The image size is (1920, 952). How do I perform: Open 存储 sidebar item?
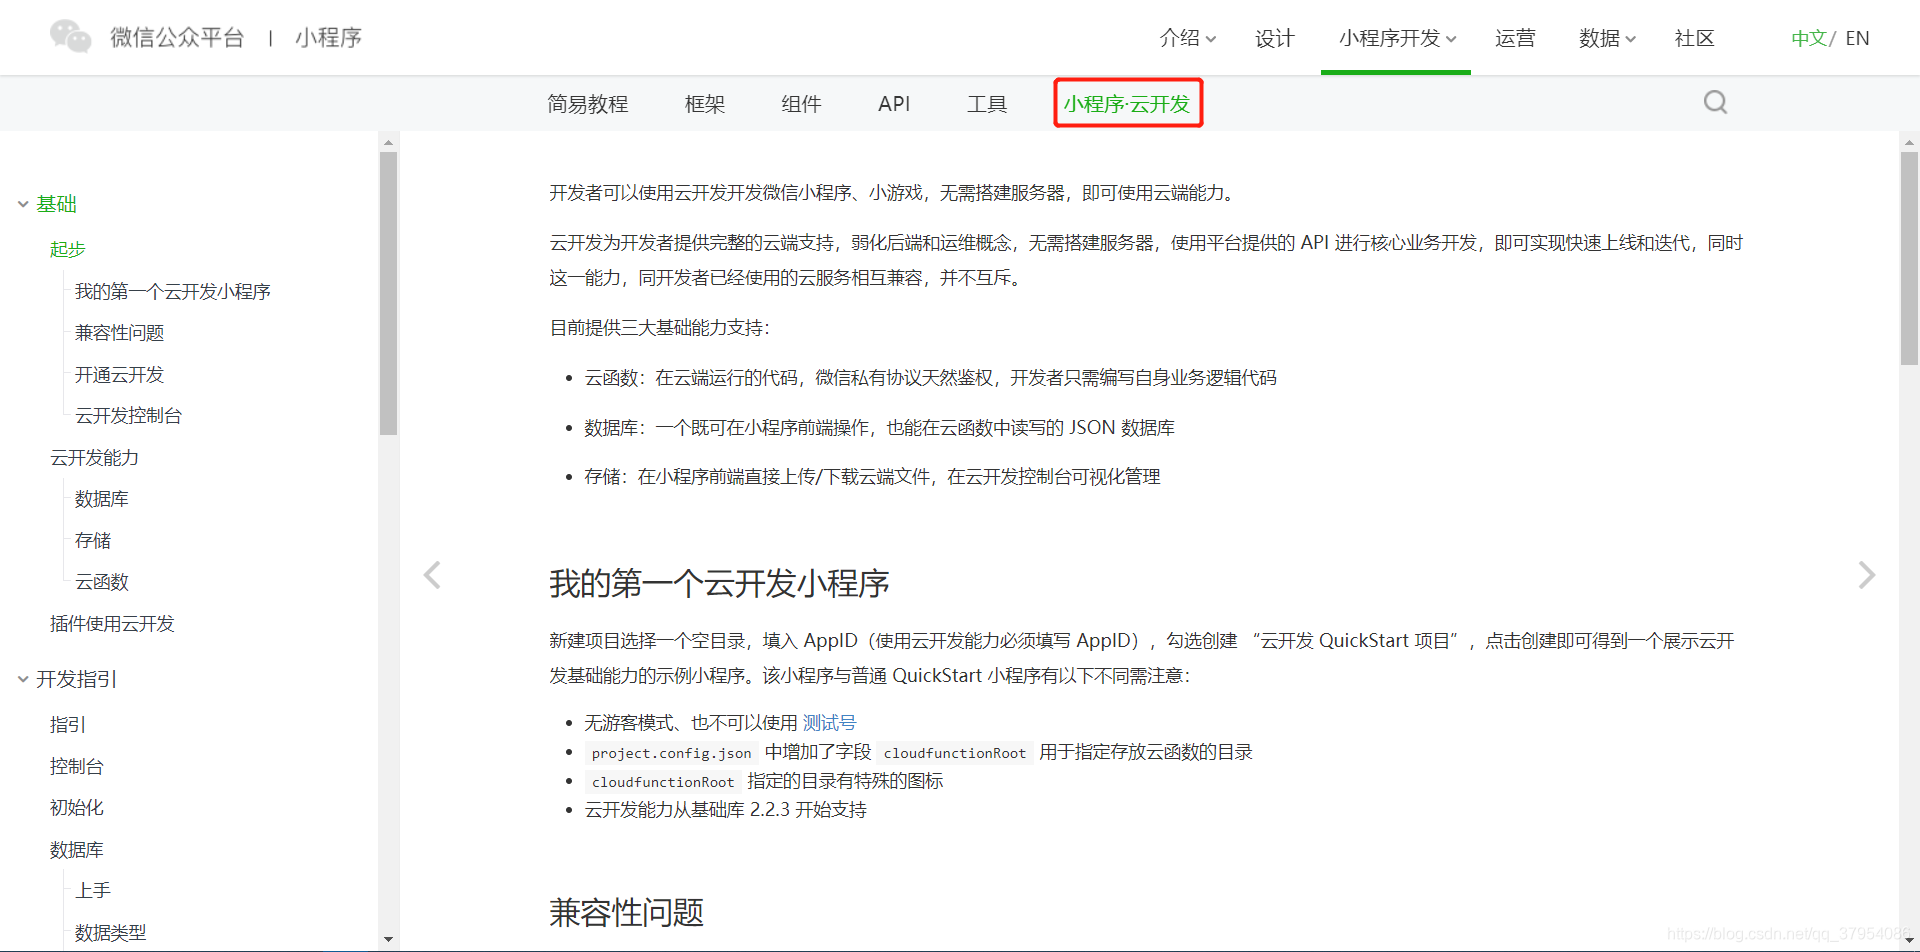(92, 540)
